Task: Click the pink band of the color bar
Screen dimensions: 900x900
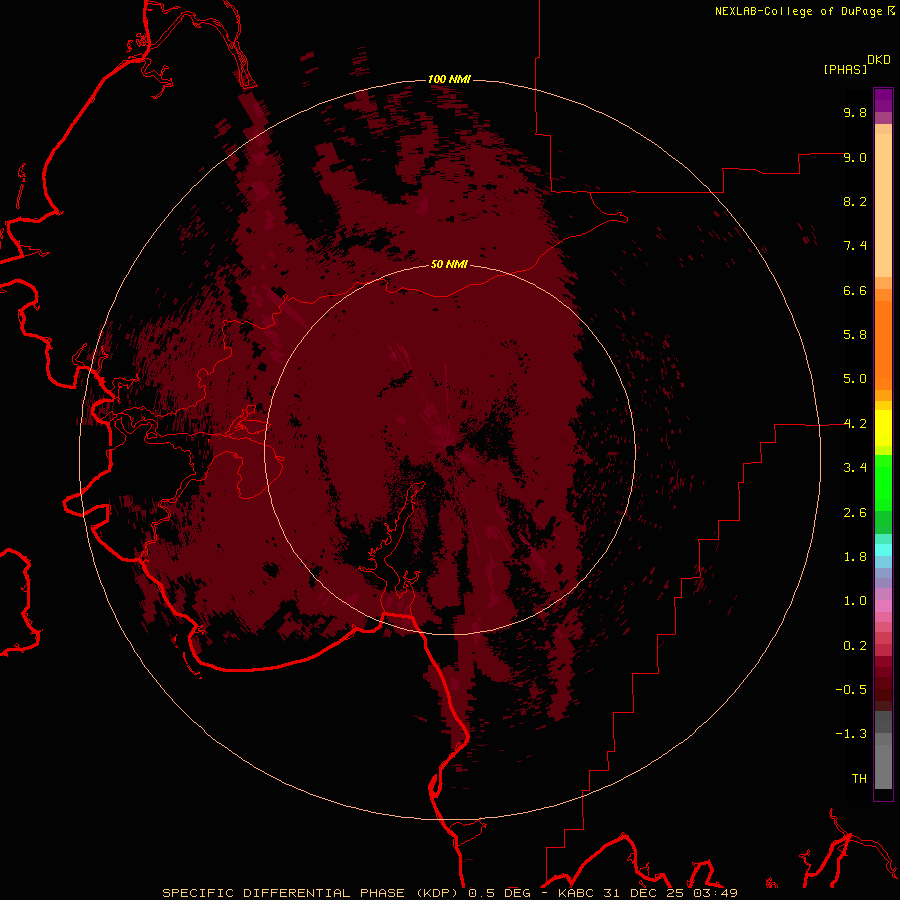Action: (883, 606)
